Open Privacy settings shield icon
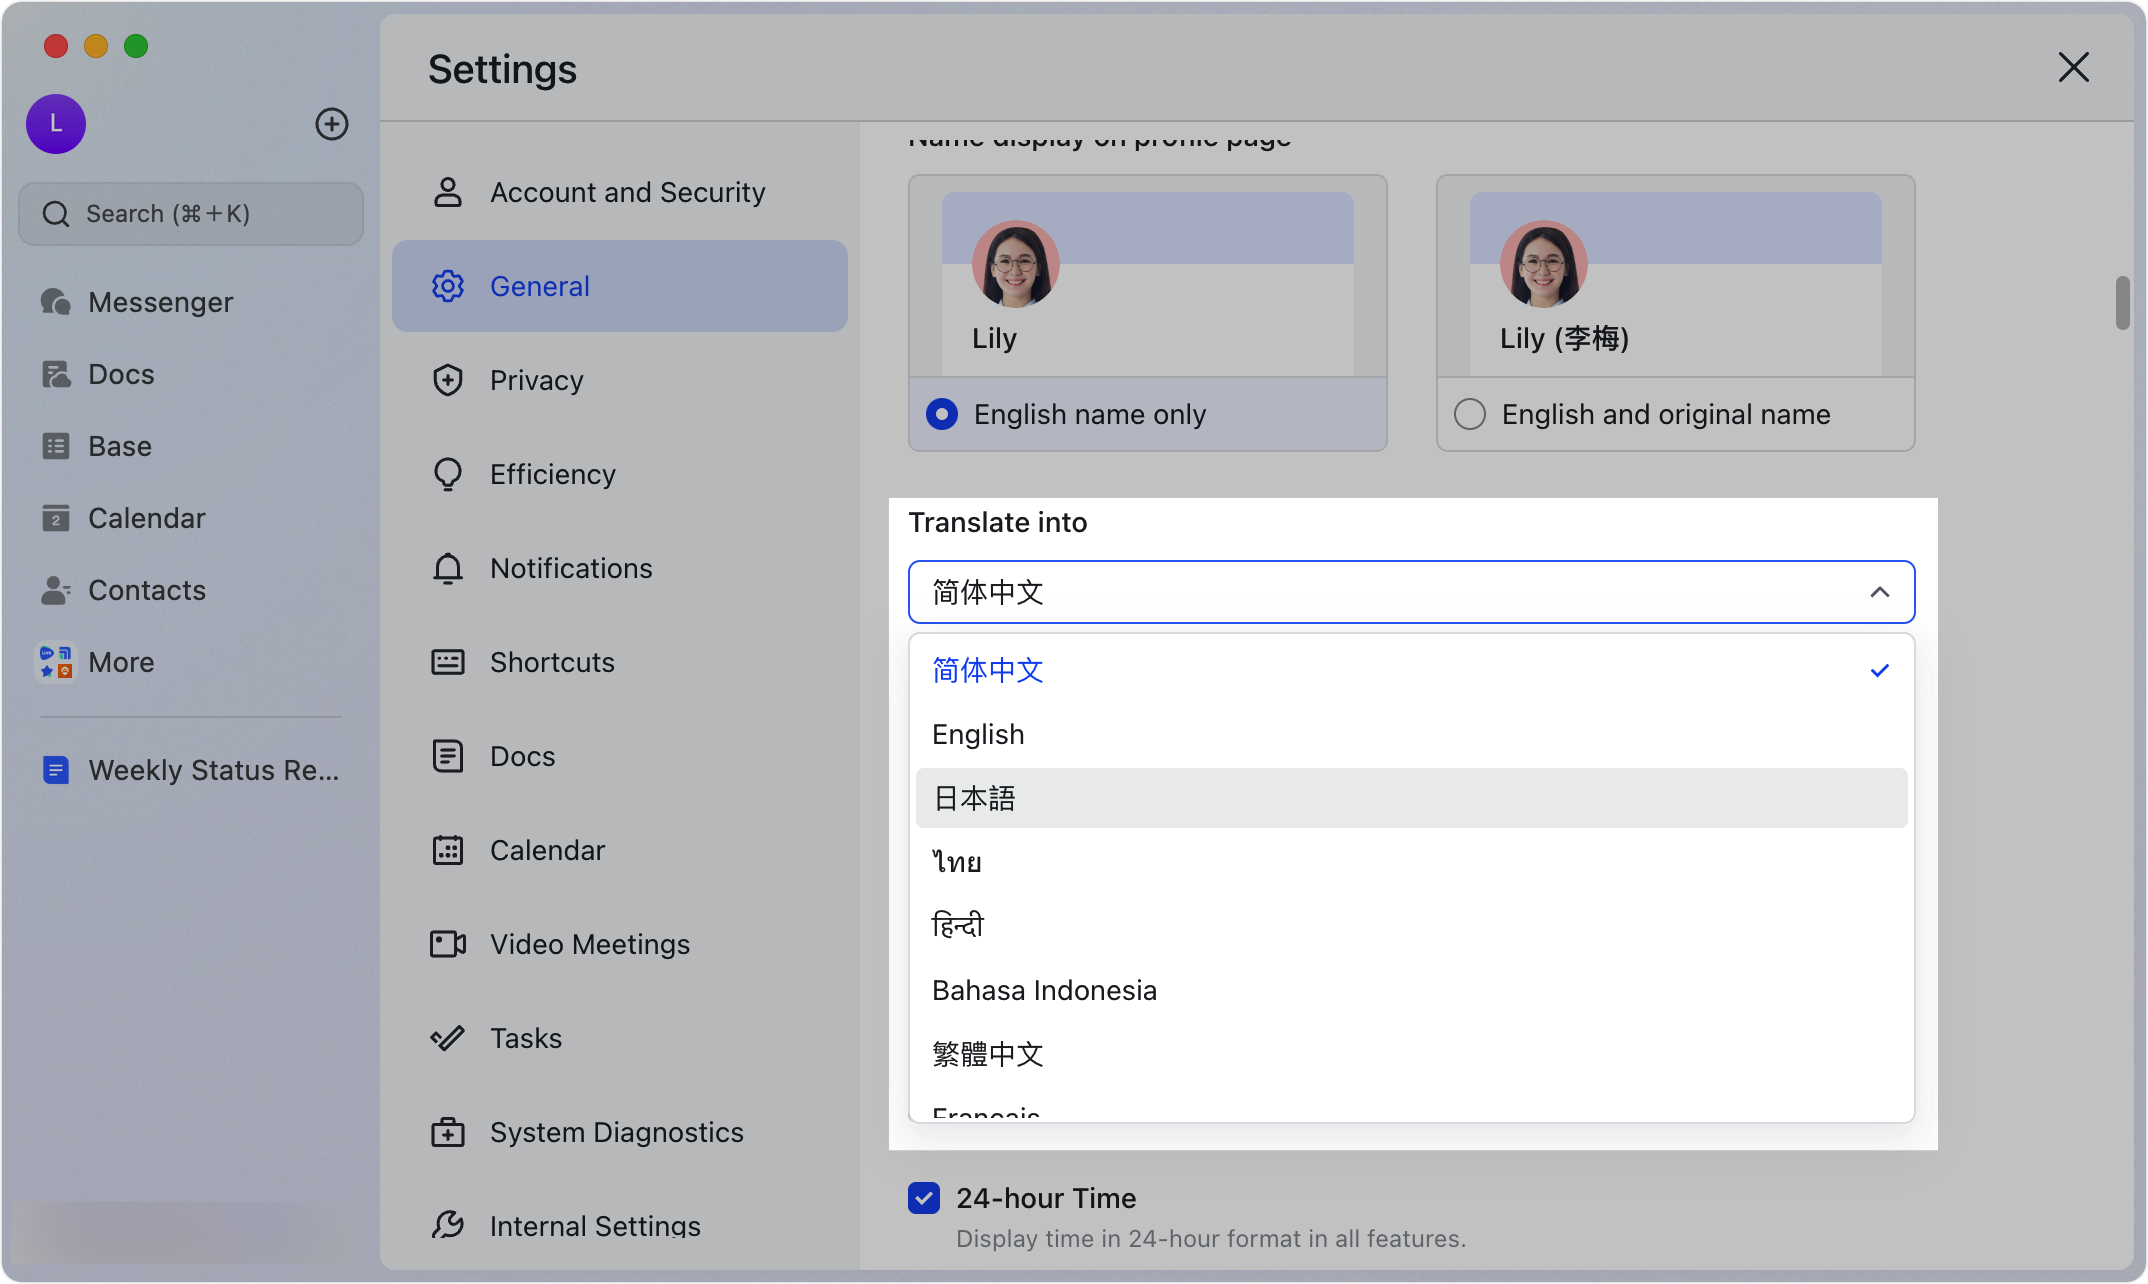Screen dimensions: 2148x1284 click(448, 380)
